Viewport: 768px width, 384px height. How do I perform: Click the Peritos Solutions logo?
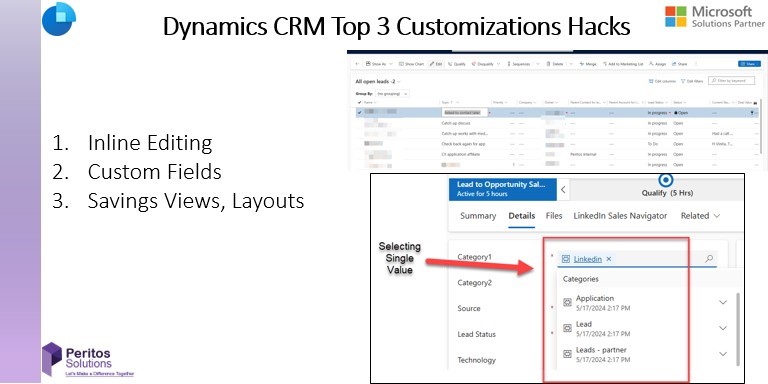point(88,360)
